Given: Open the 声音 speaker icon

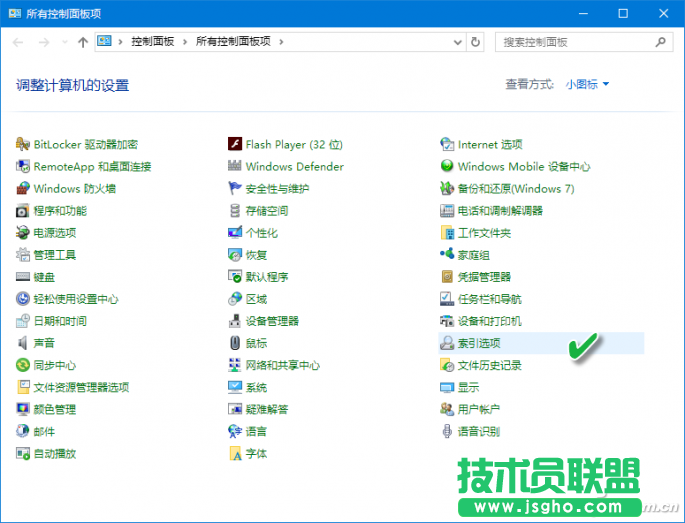Looking at the screenshot, I should coord(23,343).
